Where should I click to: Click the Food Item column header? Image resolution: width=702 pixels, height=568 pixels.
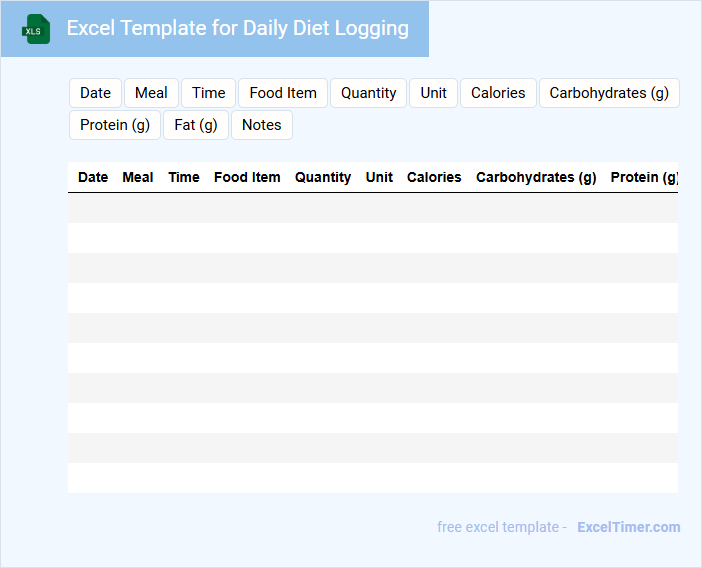tap(247, 177)
